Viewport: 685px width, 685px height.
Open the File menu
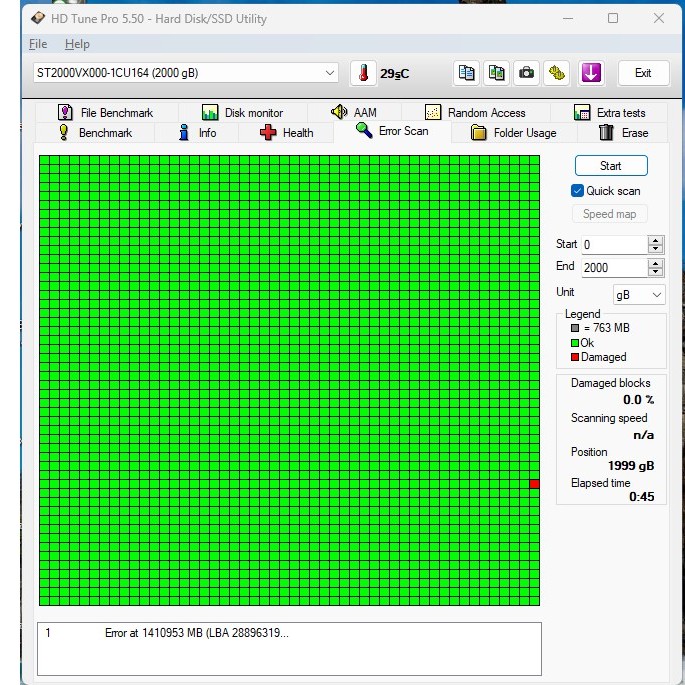click(38, 44)
